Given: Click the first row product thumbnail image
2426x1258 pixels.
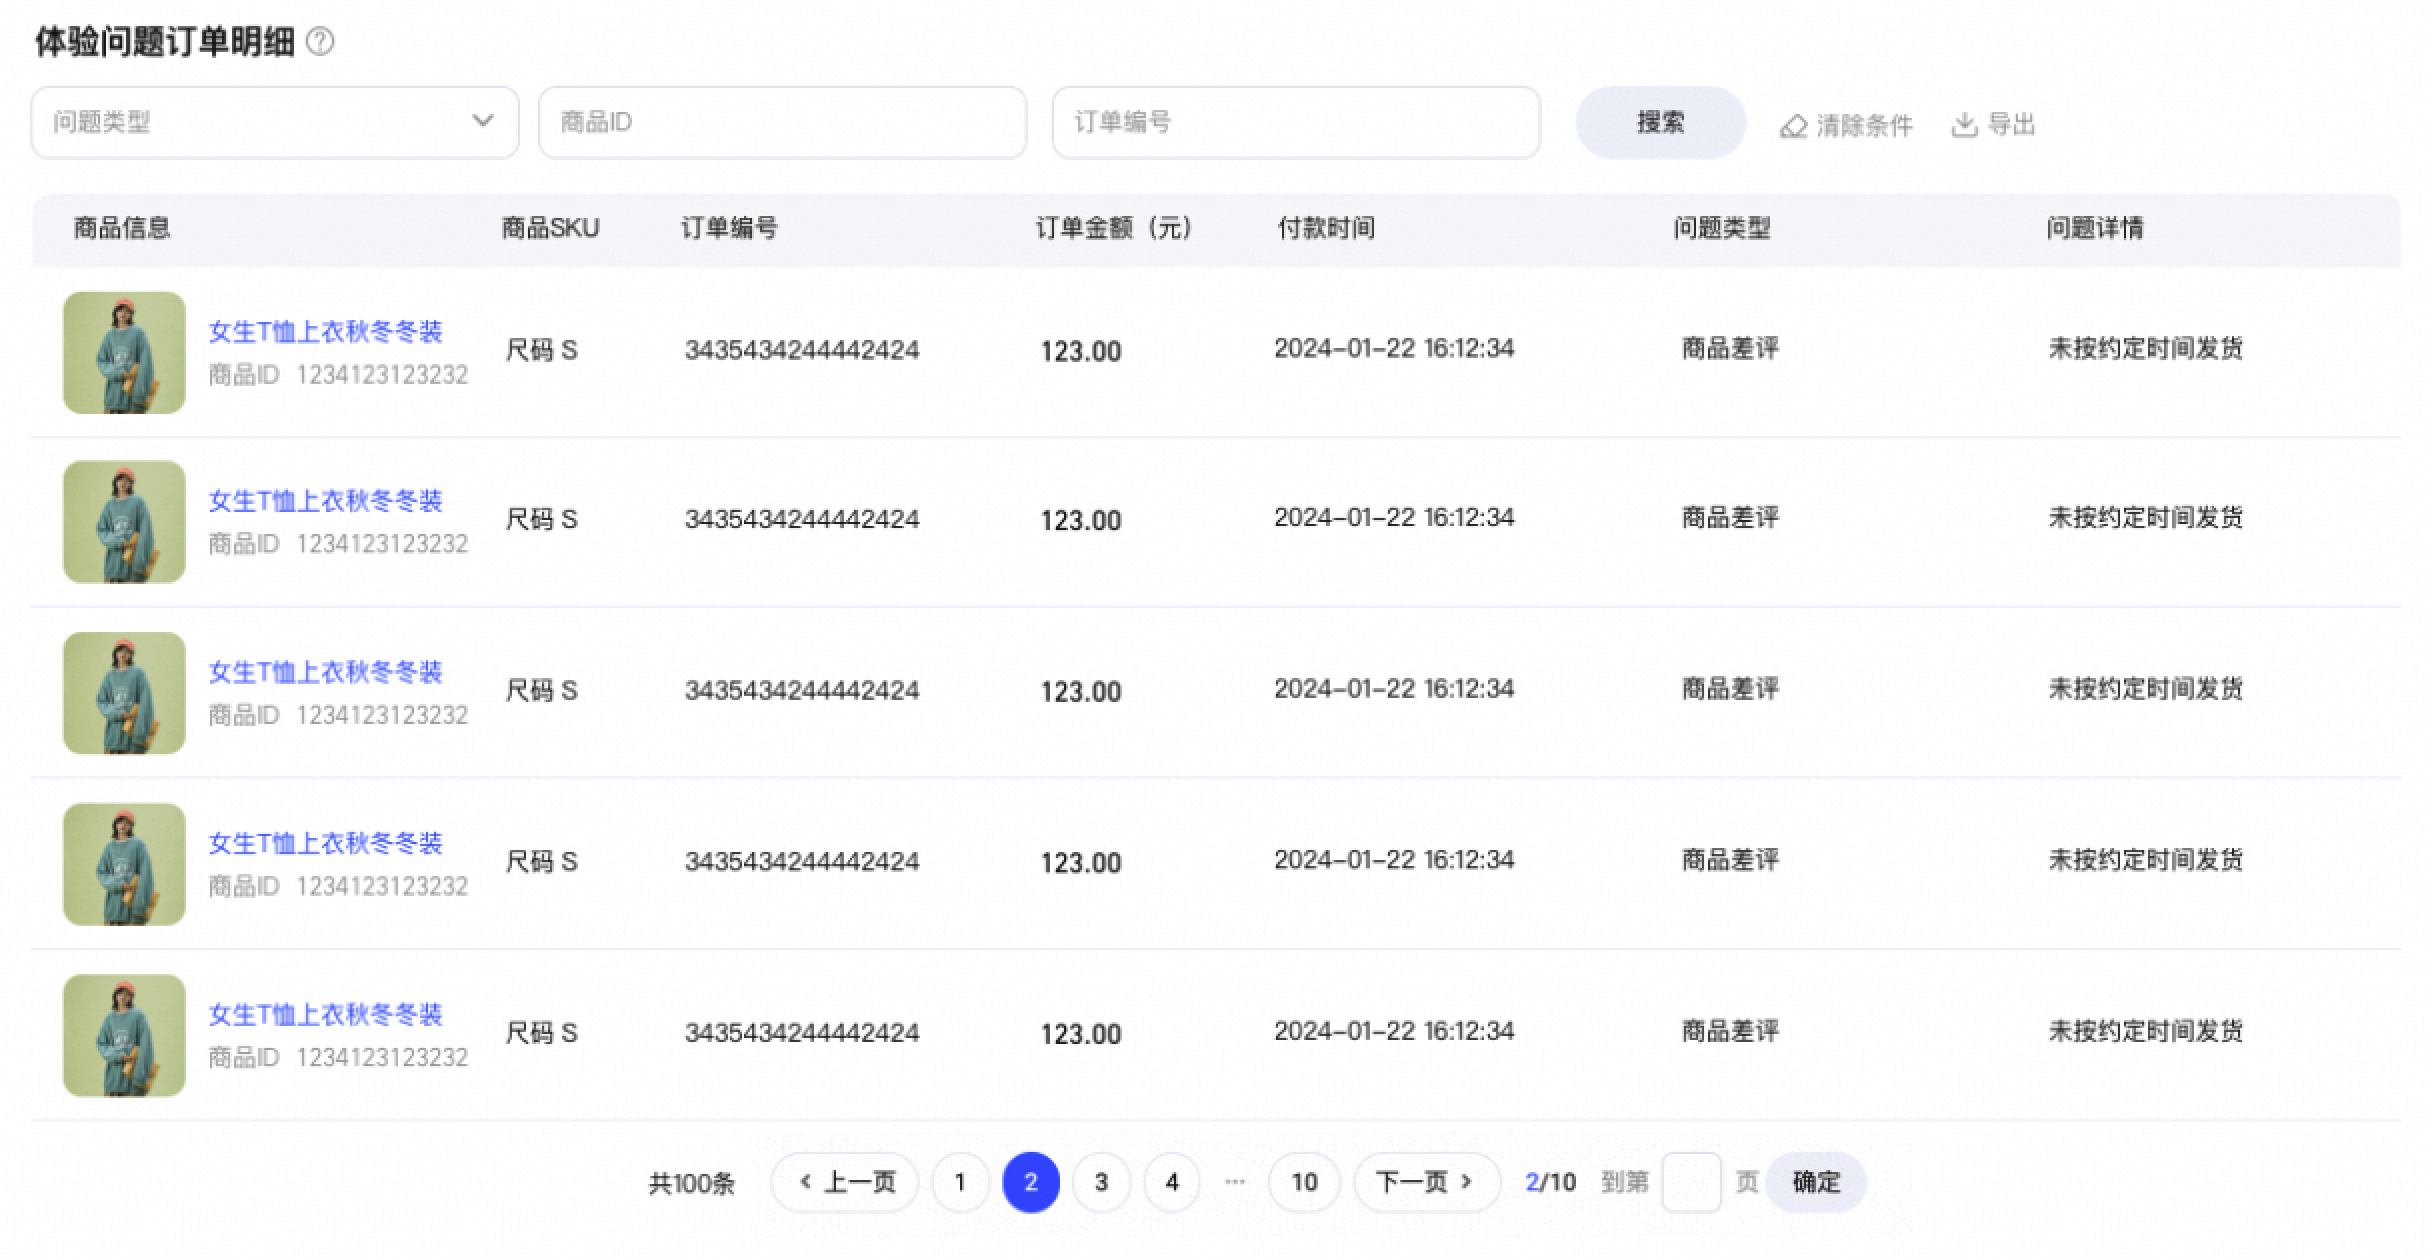Looking at the screenshot, I should click(x=123, y=352).
